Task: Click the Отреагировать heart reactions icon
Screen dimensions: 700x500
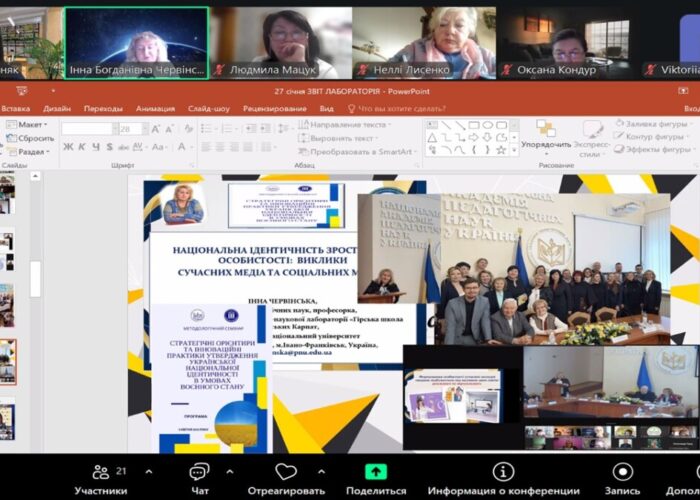Action: click(287, 472)
